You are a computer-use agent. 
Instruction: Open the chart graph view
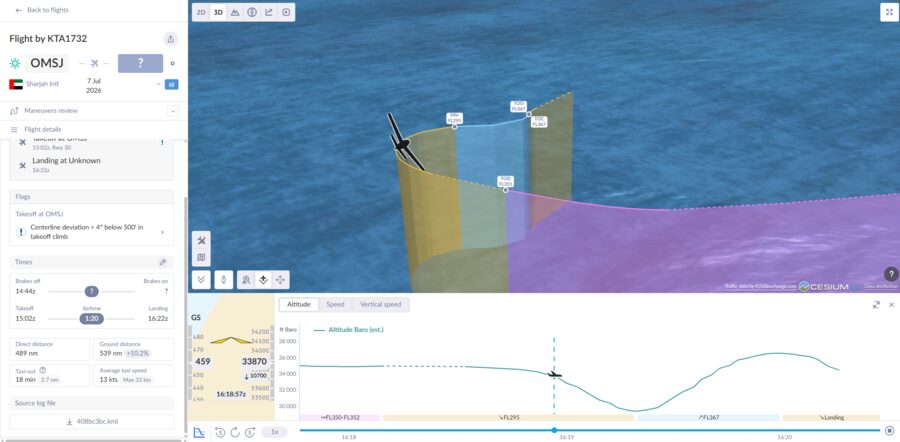pyautogui.click(x=269, y=12)
